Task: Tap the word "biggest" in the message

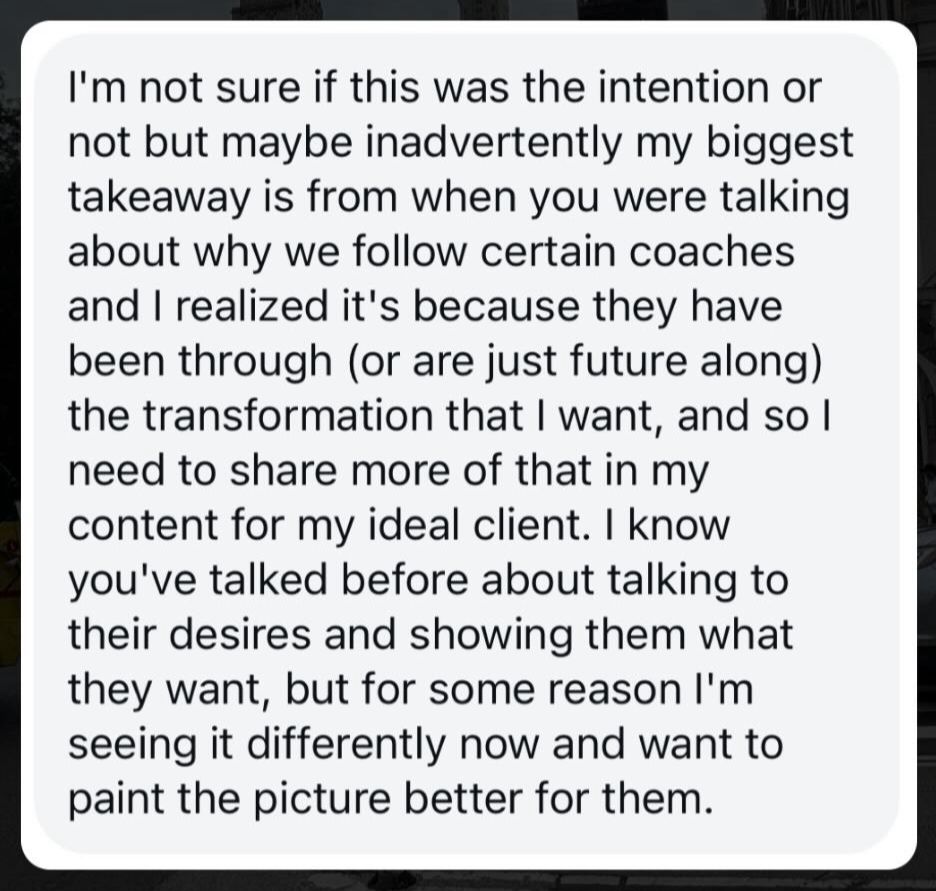Action: [780, 143]
